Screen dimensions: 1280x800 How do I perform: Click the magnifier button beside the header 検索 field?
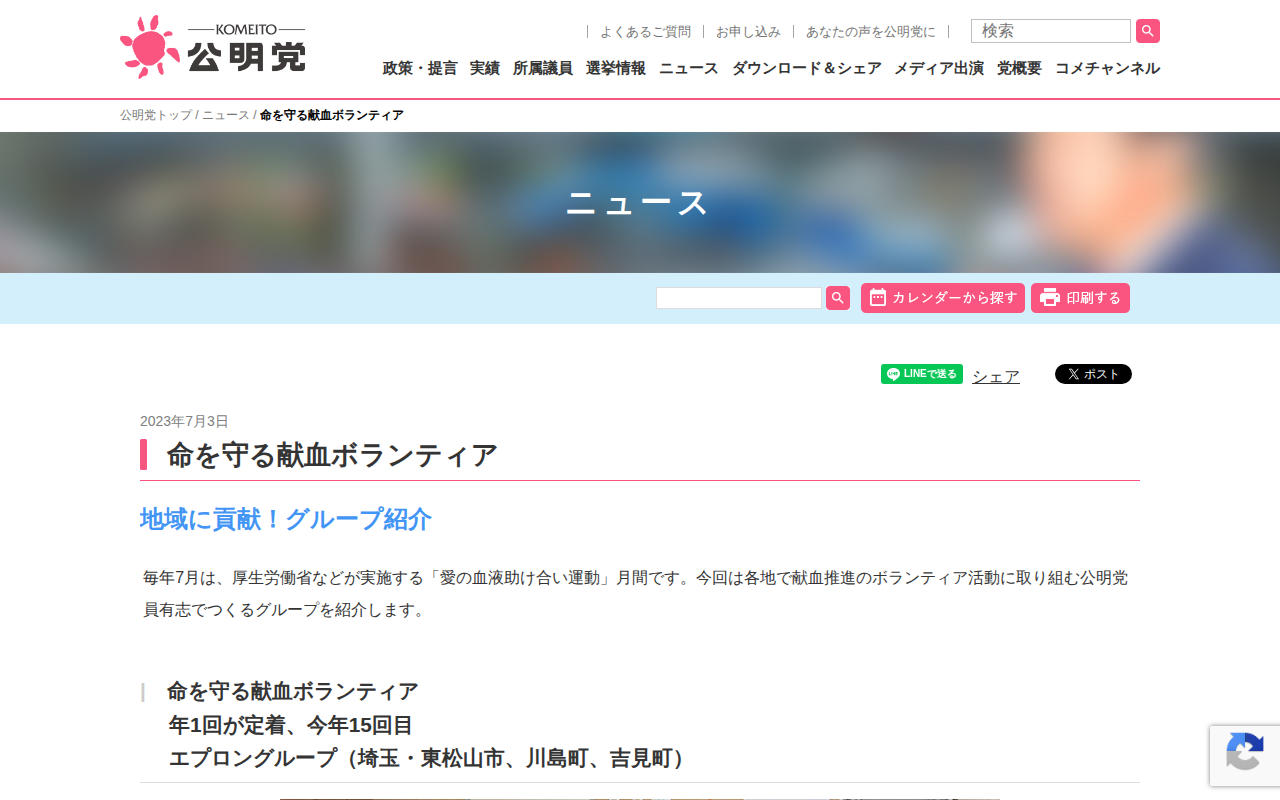1148,31
